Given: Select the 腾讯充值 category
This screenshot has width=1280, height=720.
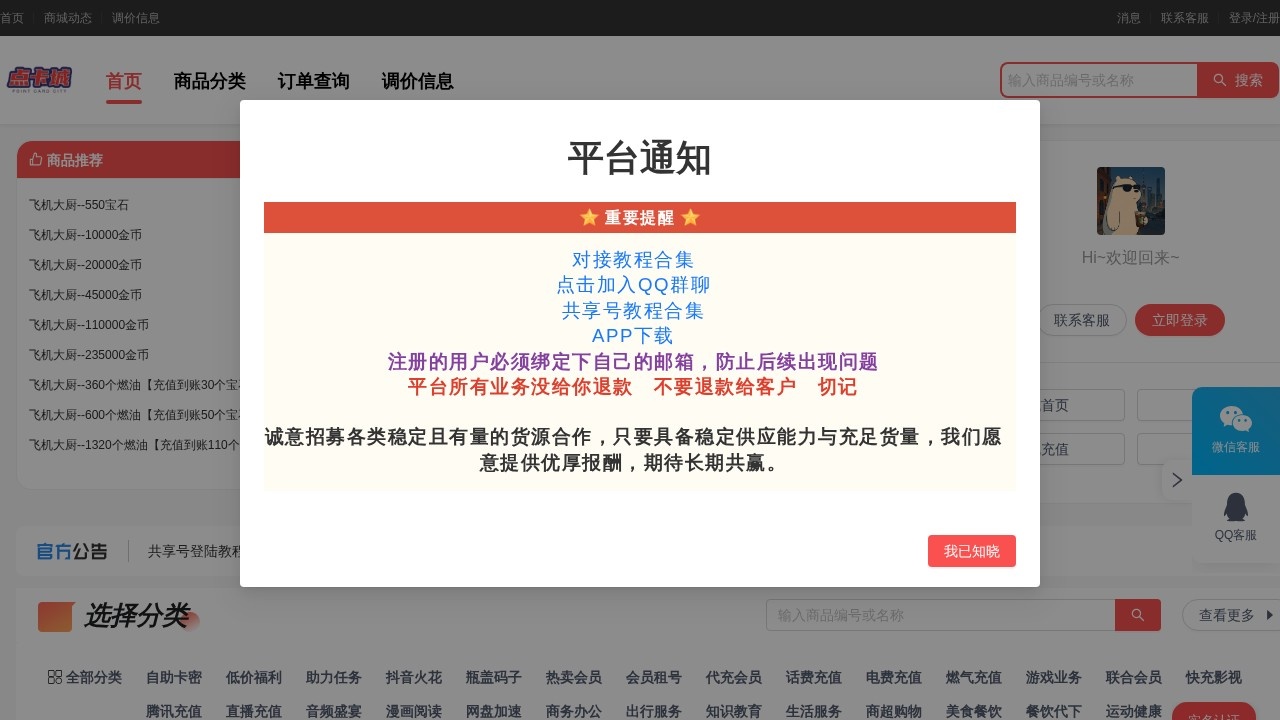Looking at the screenshot, I should pos(174,711).
